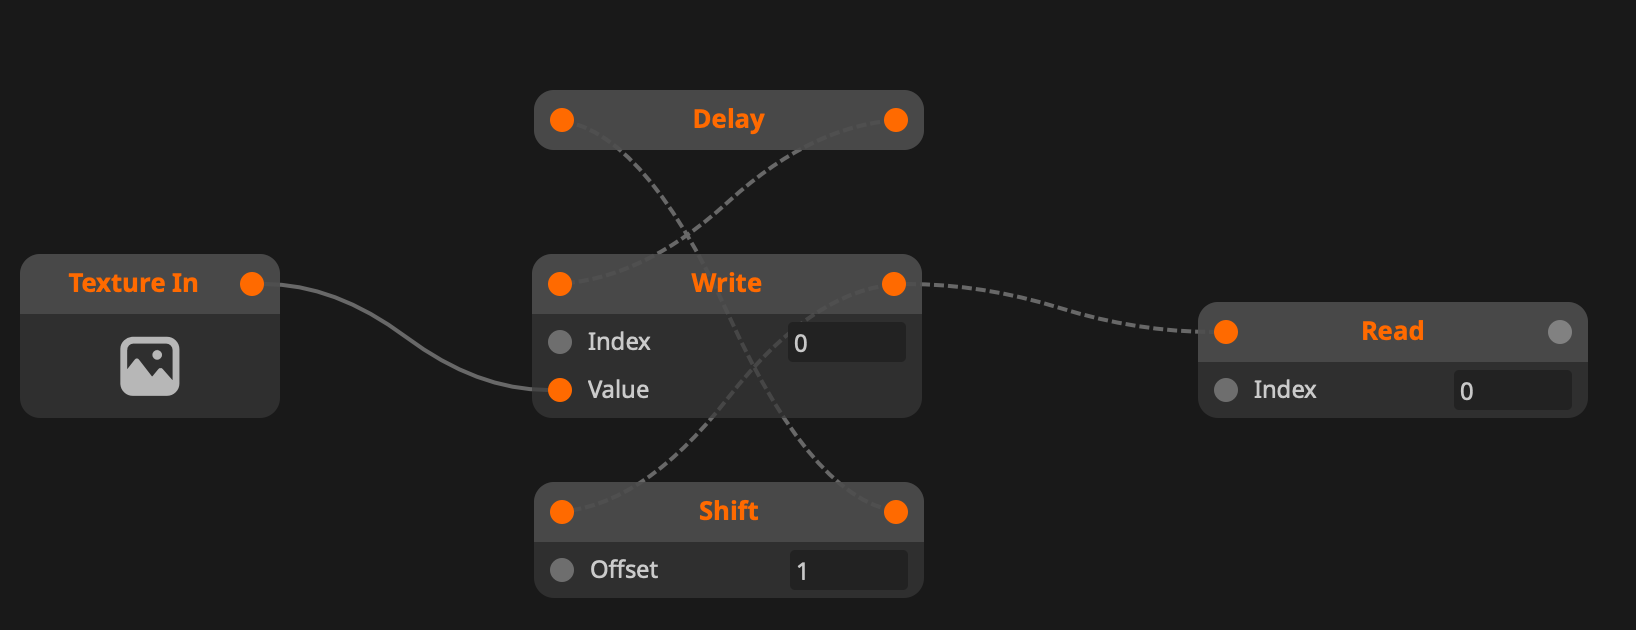Viewport: 1636px width, 630px height.
Task: Click the Read node Index gray port
Action: click(x=1226, y=390)
